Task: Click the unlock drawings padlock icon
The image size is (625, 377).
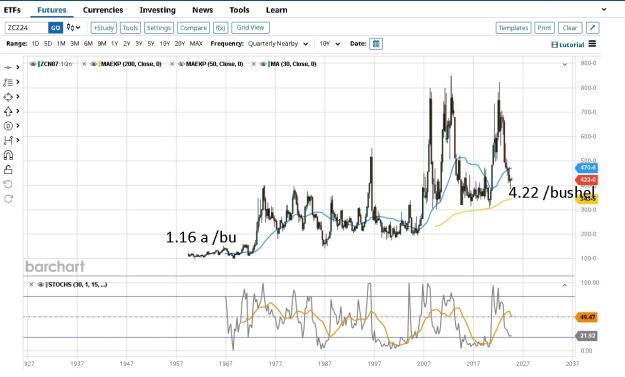Action: [8, 169]
